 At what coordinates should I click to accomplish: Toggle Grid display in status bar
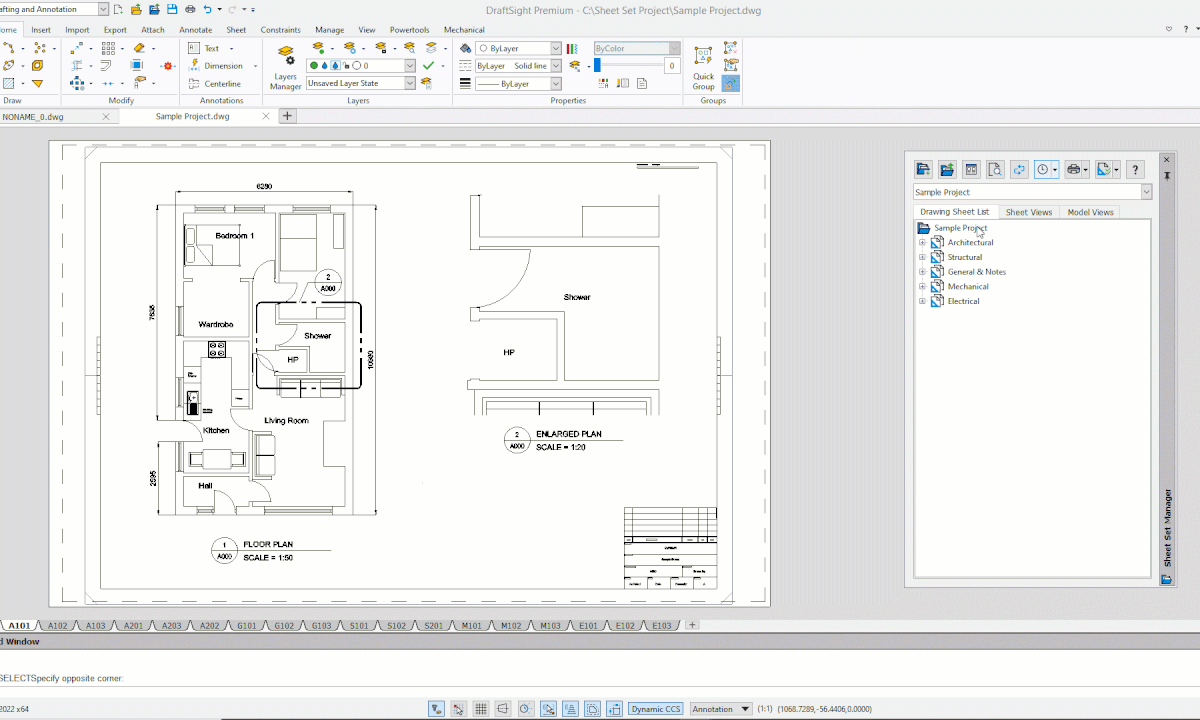pyautogui.click(x=481, y=709)
